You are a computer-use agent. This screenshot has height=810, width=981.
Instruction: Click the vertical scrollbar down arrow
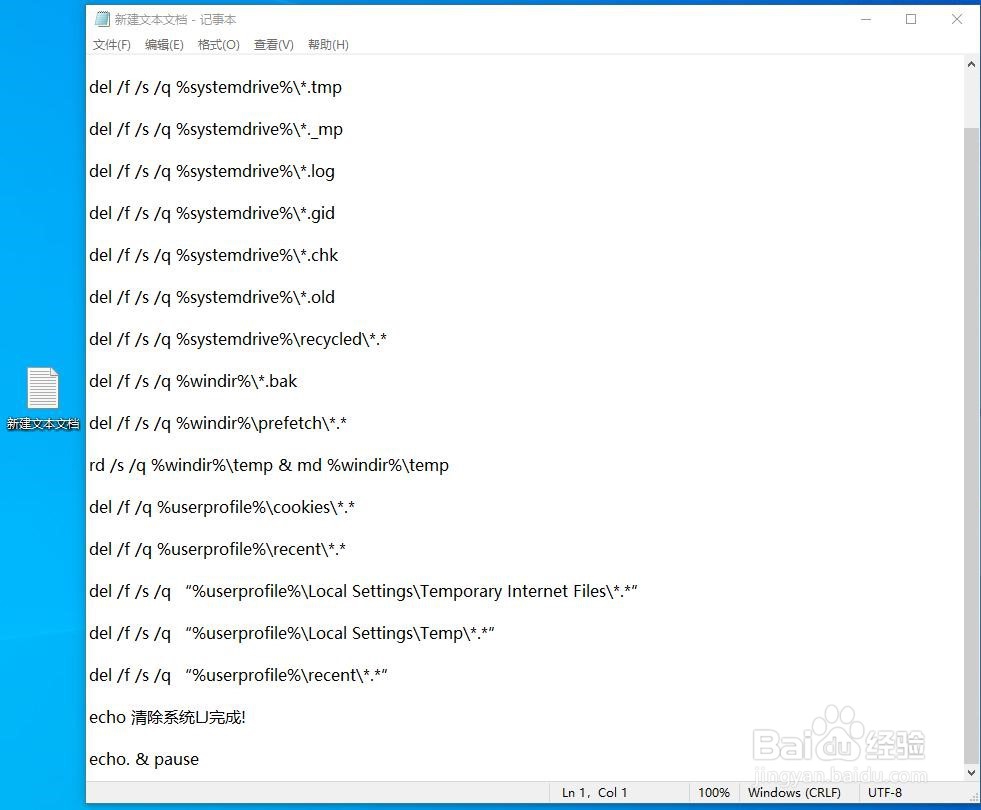click(x=971, y=771)
